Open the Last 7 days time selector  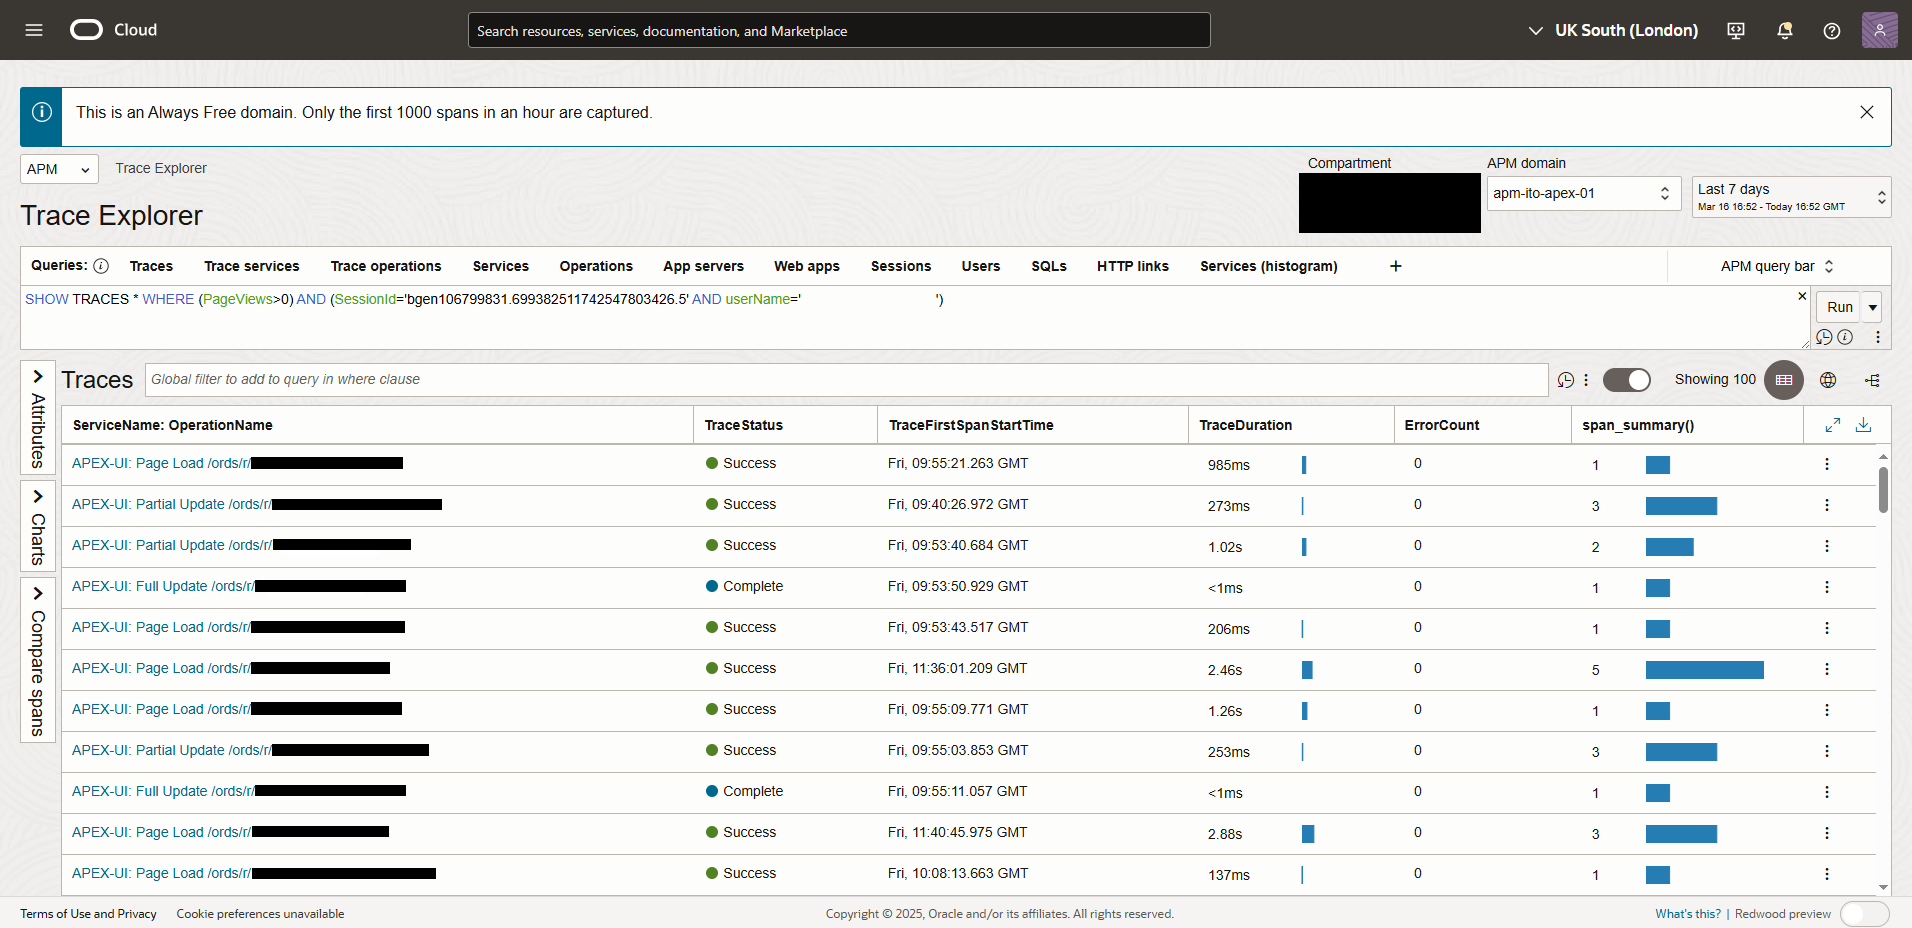click(1790, 197)
